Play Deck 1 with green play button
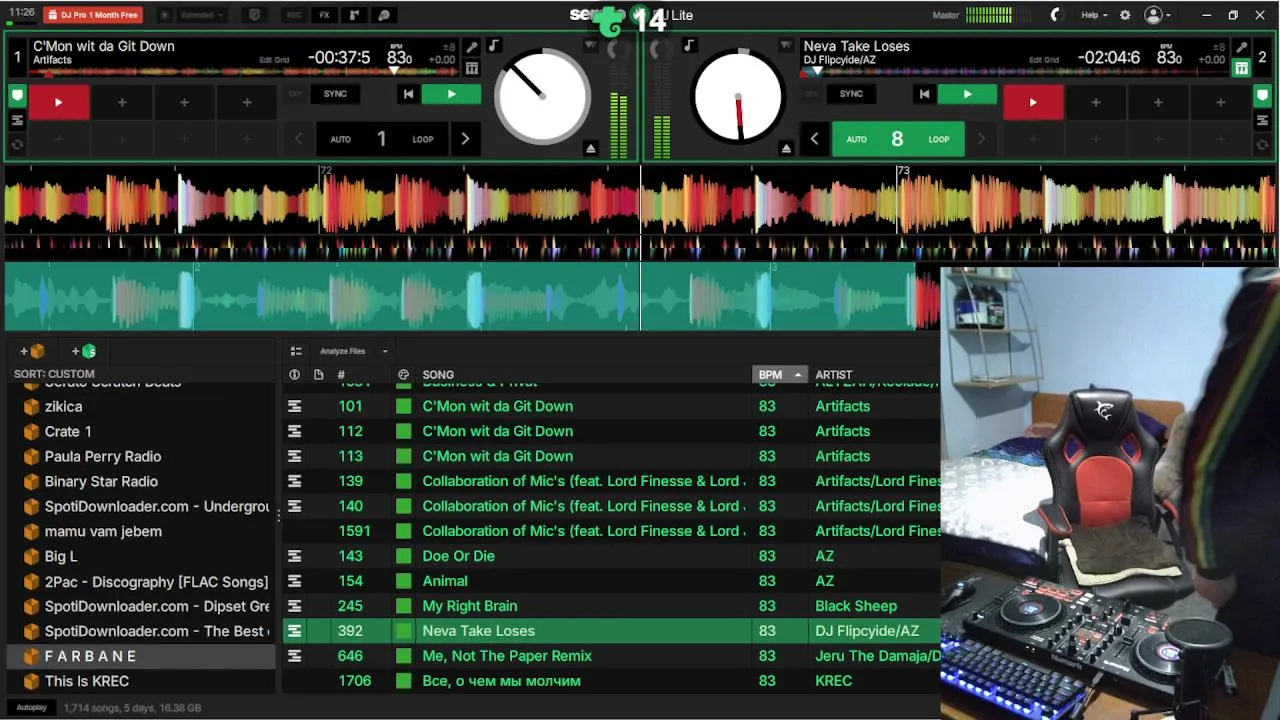Image resolution: width=1280 pixels, height=720 pixels. coord(451,94)
